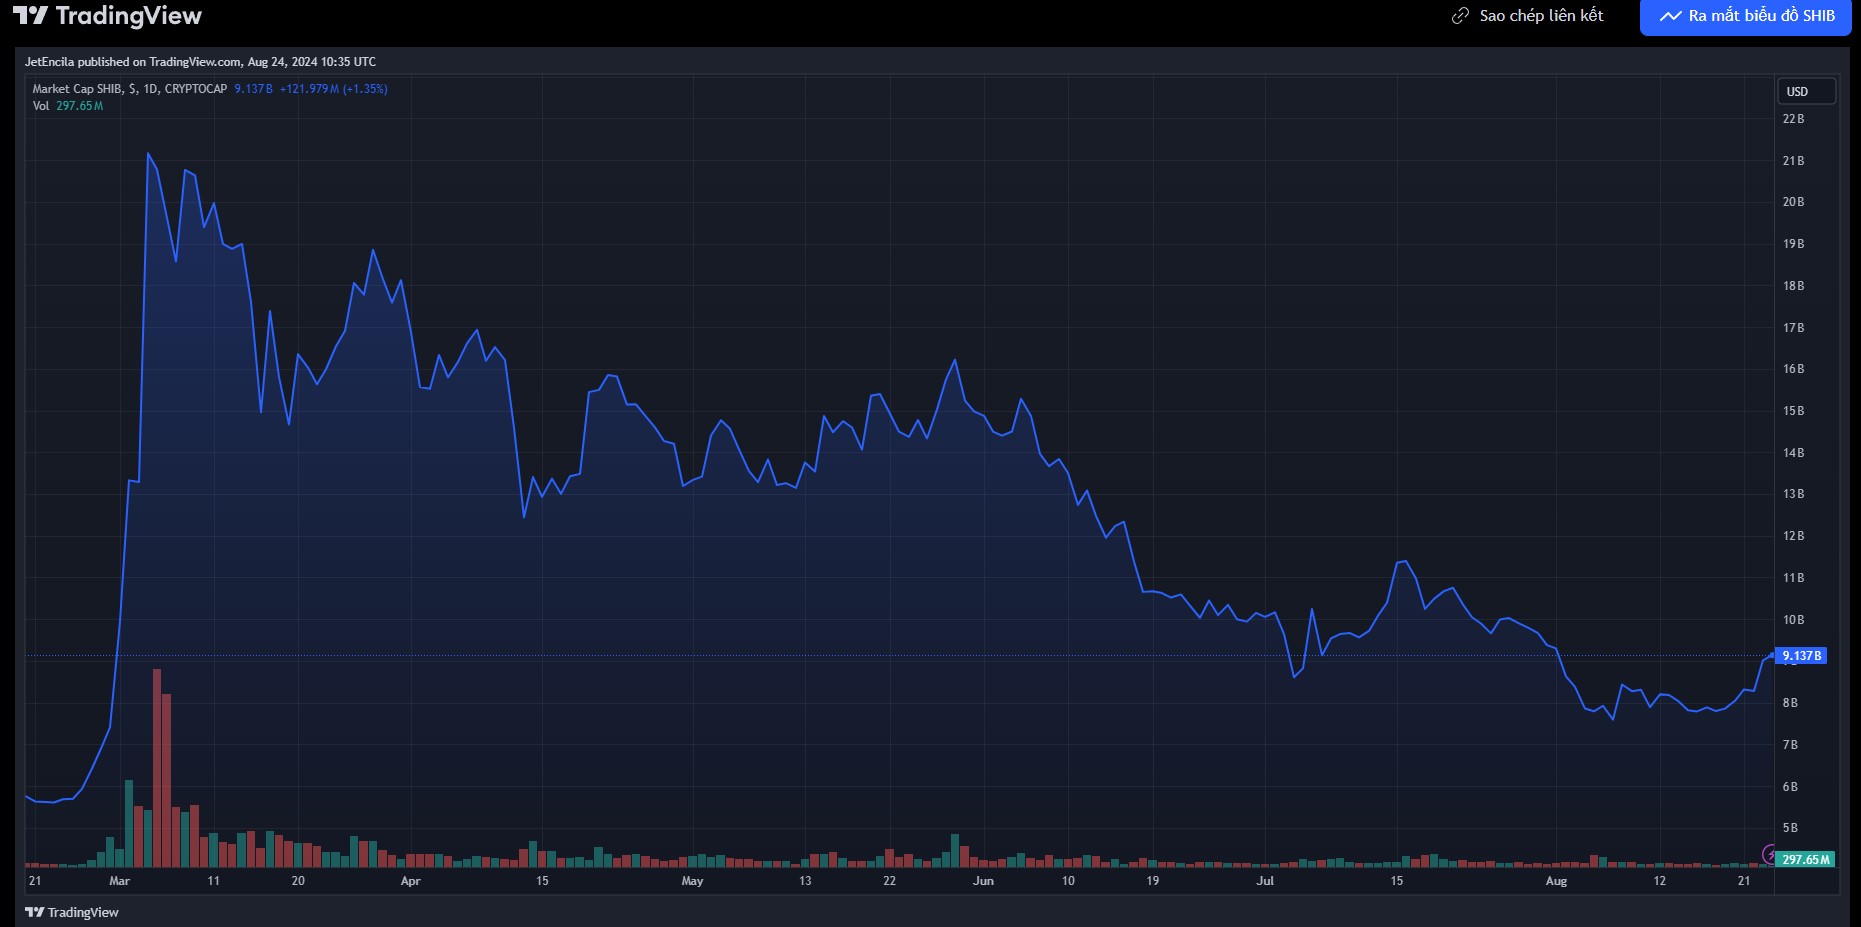Click the chart line icon in the blue button
Screen dimensions: 1861x927
1670,16
